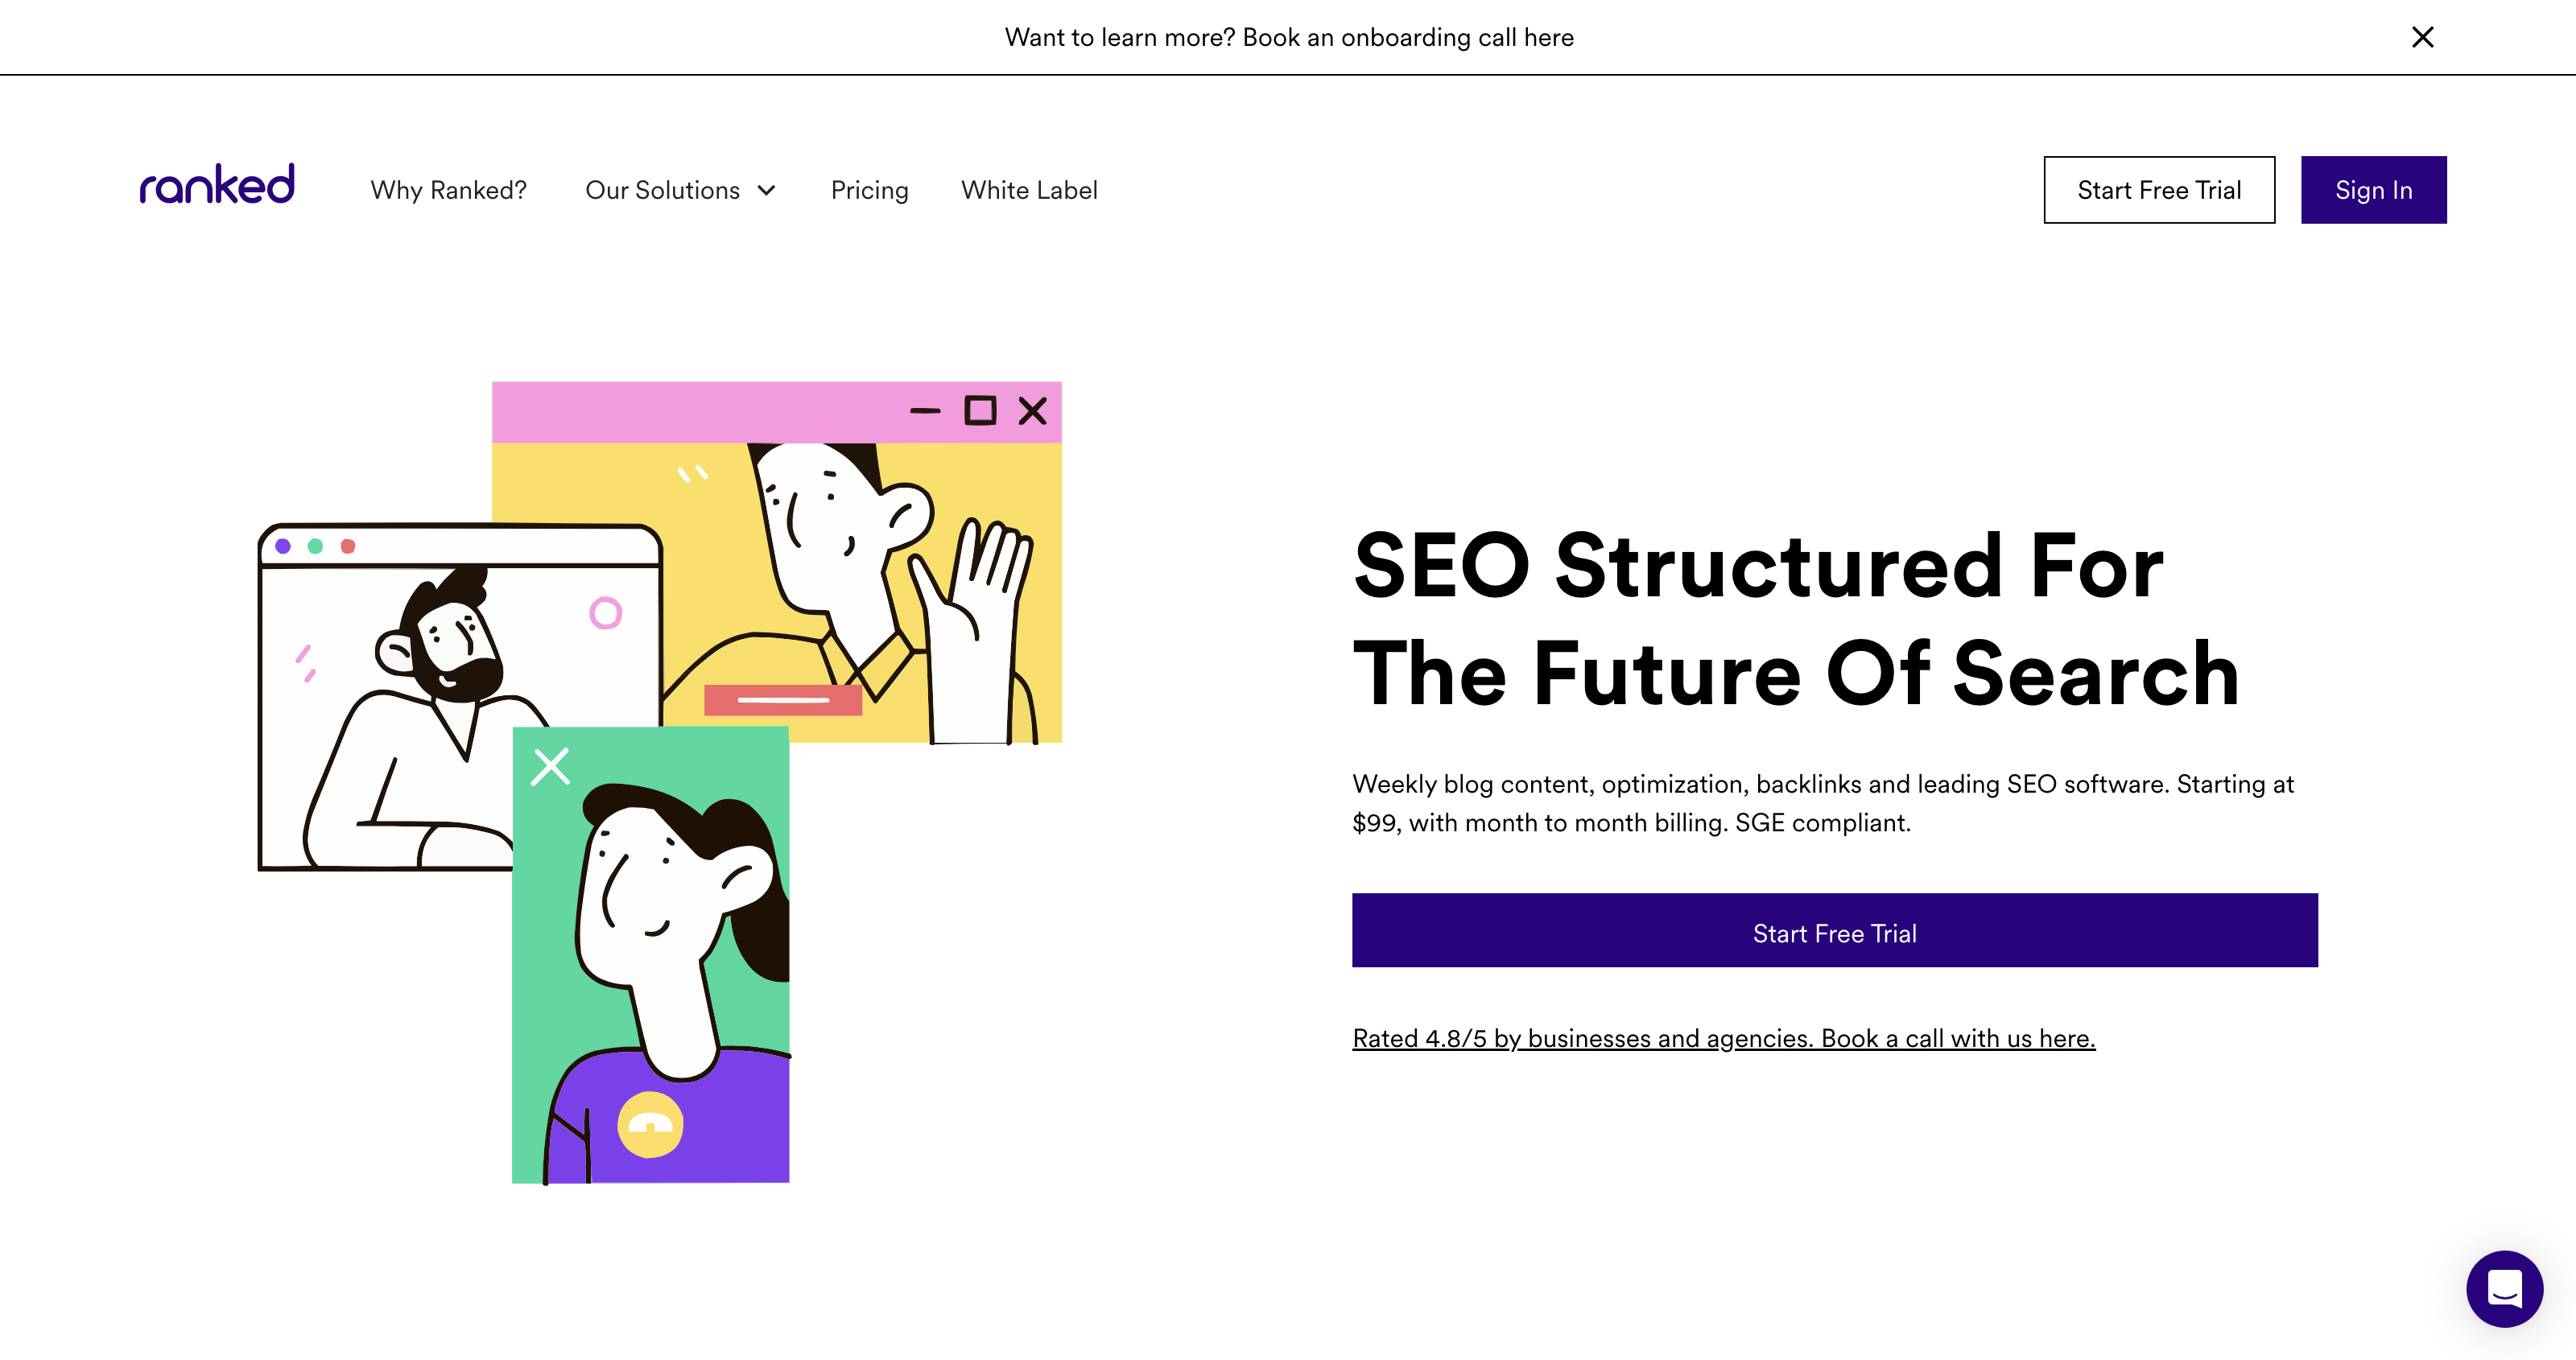Go to Why Ranked? page
Image resolution: width=2576 pixels, height=1360 pixels.
tap(448, 190)
